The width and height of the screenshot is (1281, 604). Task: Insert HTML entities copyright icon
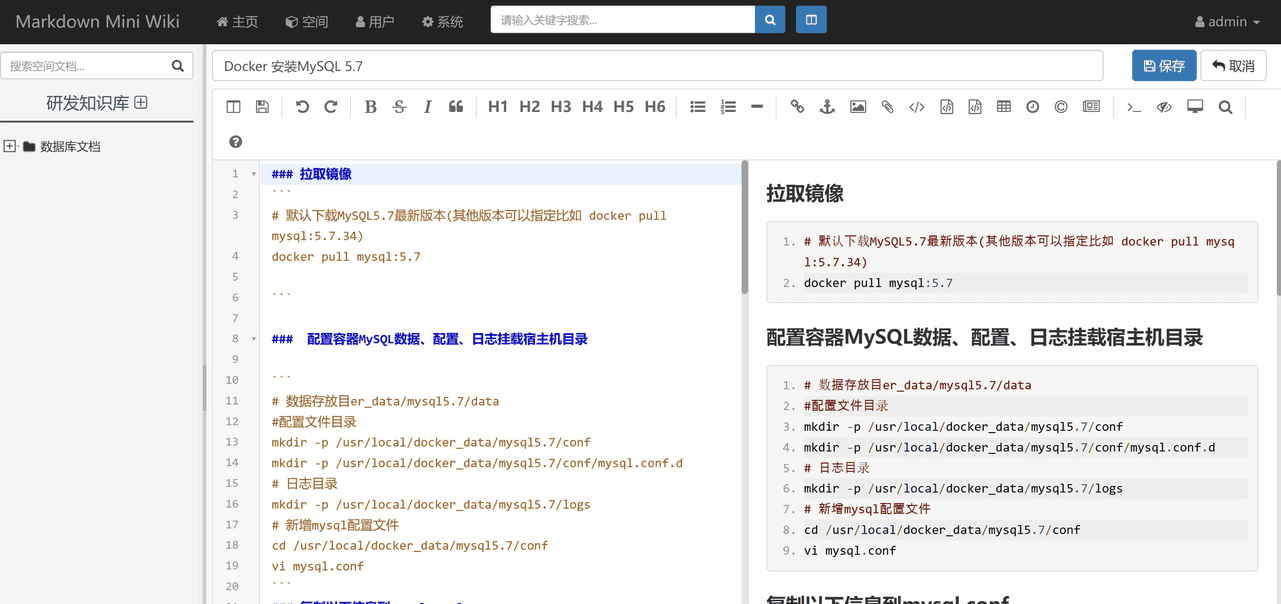coord(1061,107)
